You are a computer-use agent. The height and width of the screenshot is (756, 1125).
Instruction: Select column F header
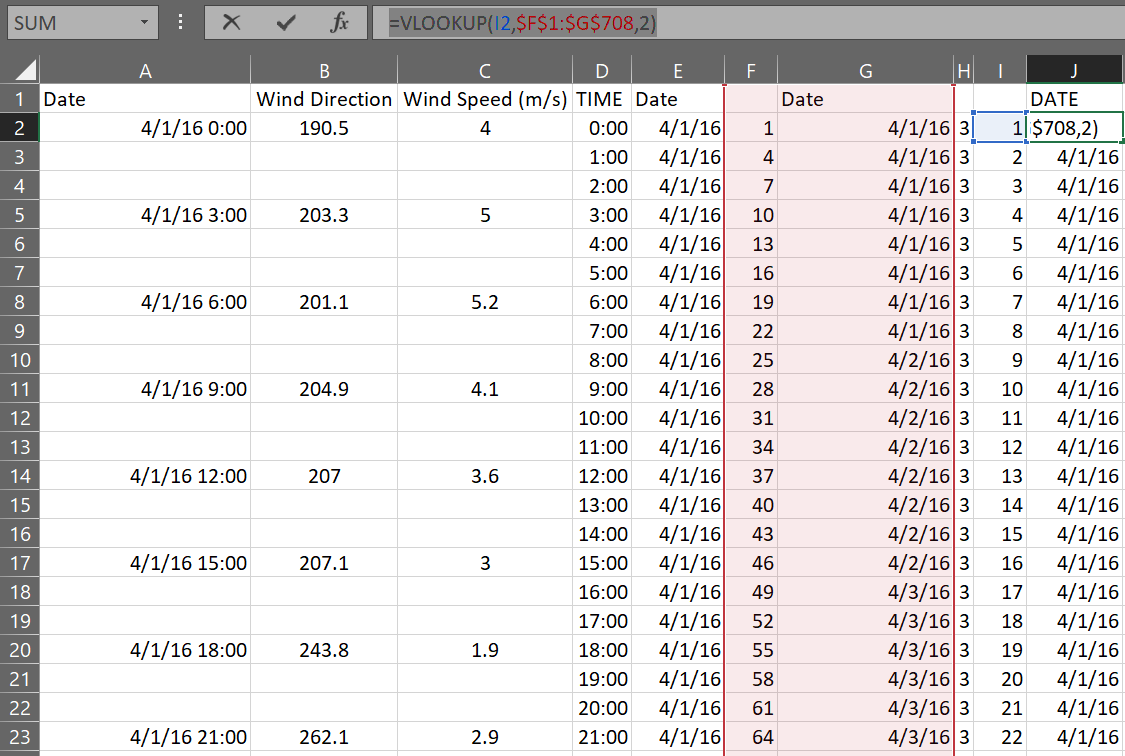tap(750, 70)
